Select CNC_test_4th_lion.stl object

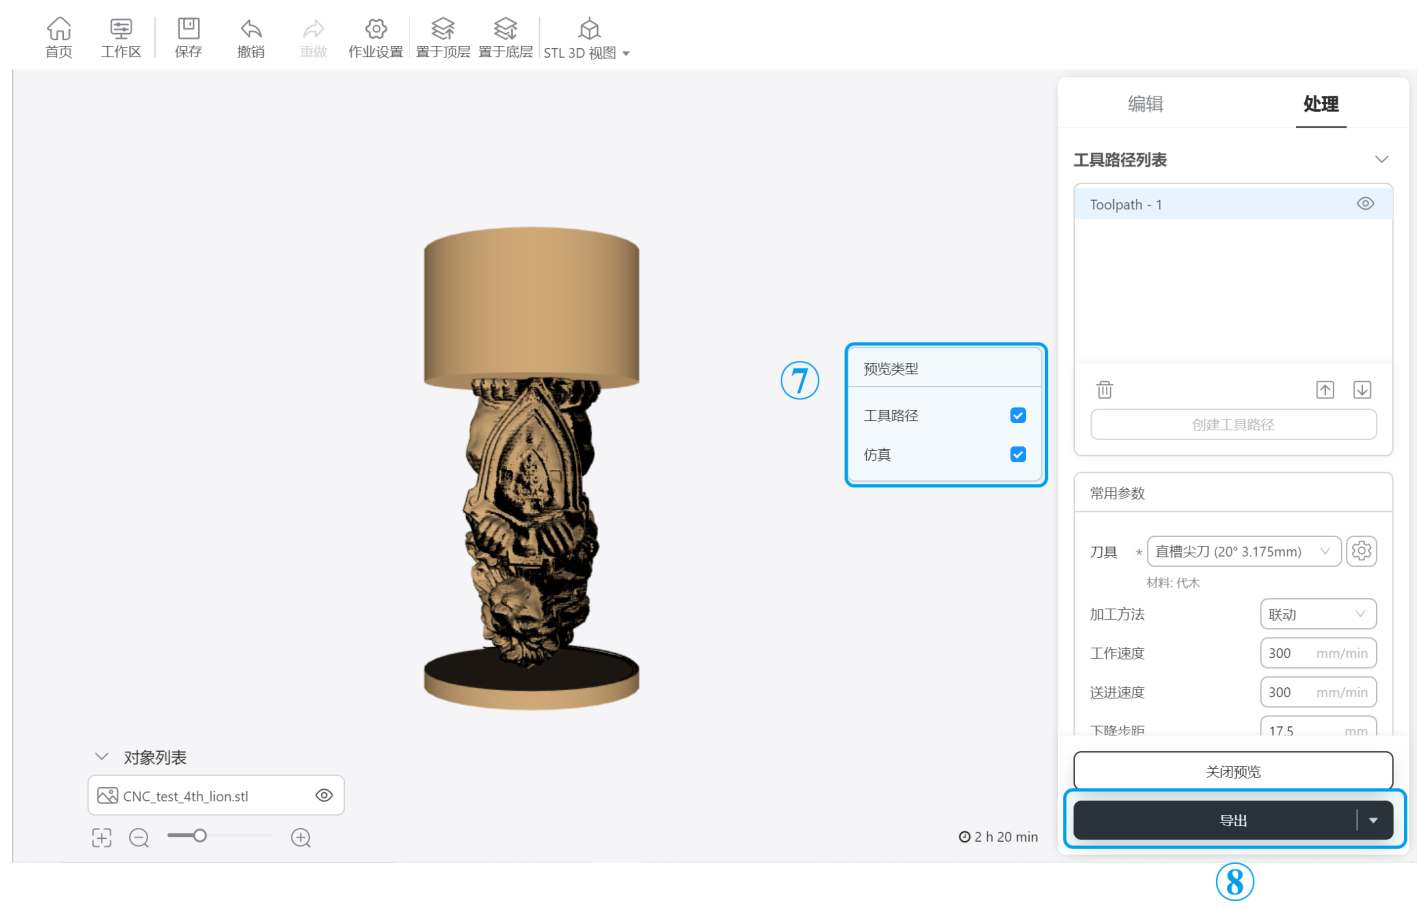pos(216,795)
